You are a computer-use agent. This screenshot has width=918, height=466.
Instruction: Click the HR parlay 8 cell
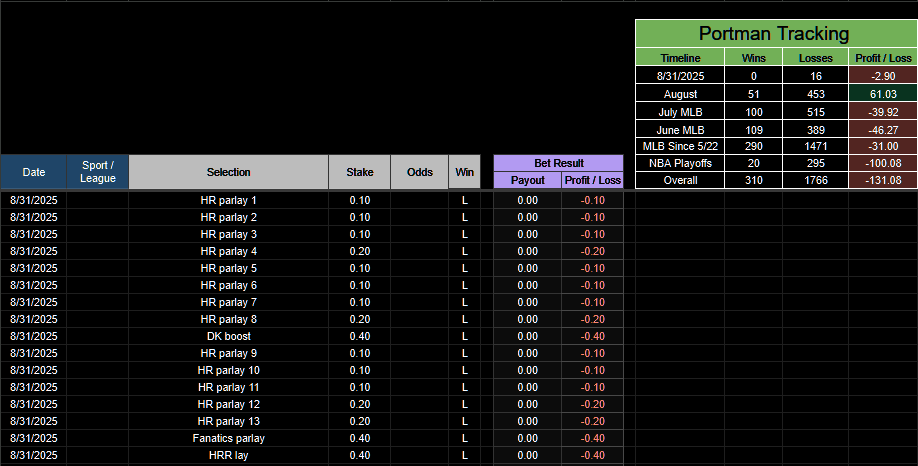tap(228, 319)
